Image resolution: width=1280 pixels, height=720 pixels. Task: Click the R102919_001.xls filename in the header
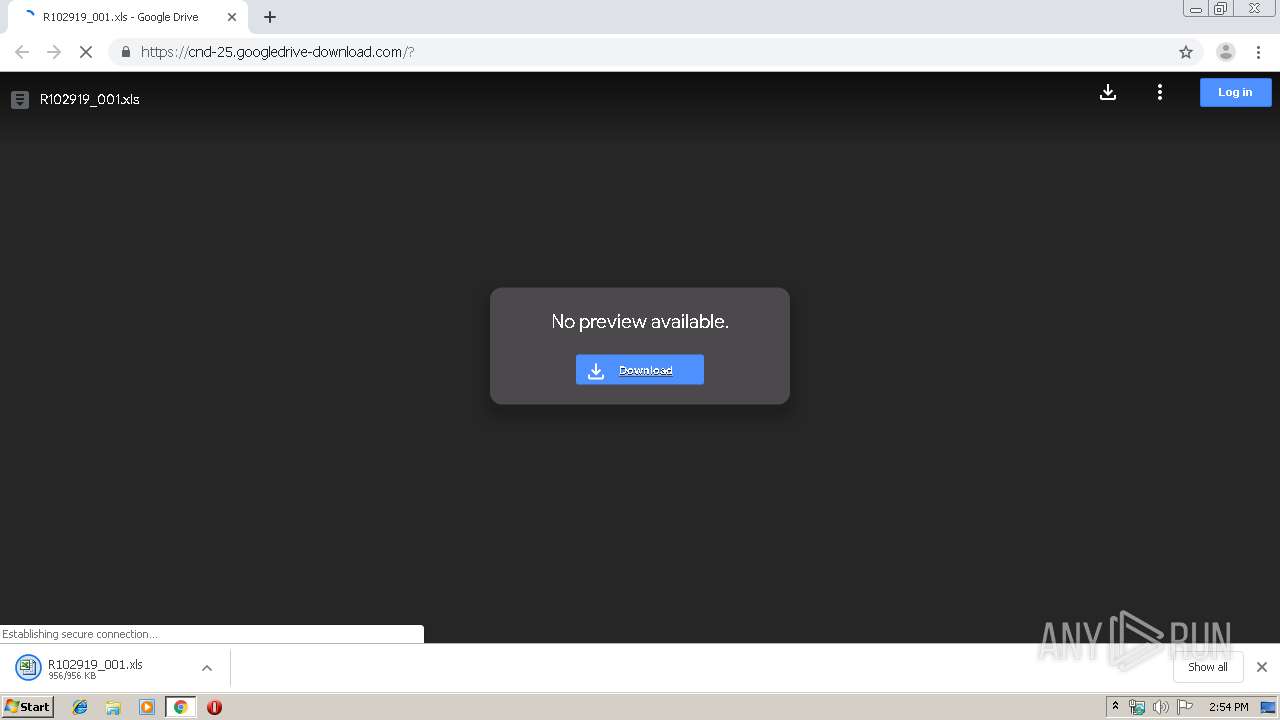(x=90, y=99)
